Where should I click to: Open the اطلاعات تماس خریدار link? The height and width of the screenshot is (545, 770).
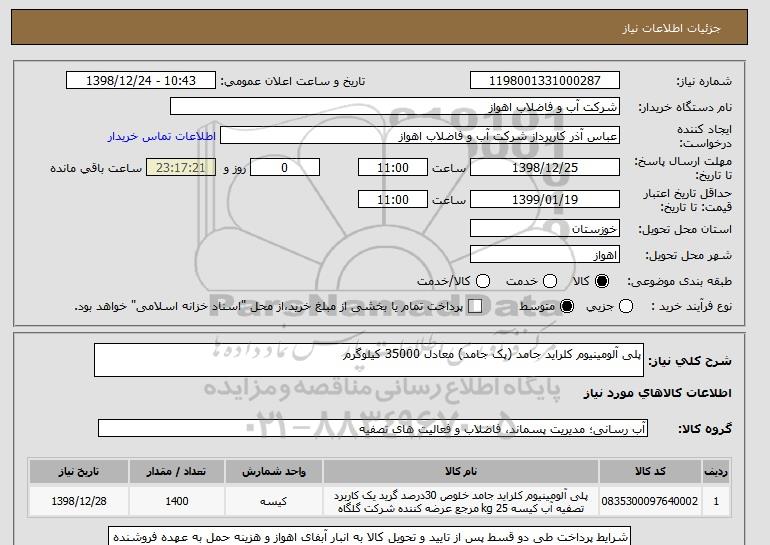point(162,136)
